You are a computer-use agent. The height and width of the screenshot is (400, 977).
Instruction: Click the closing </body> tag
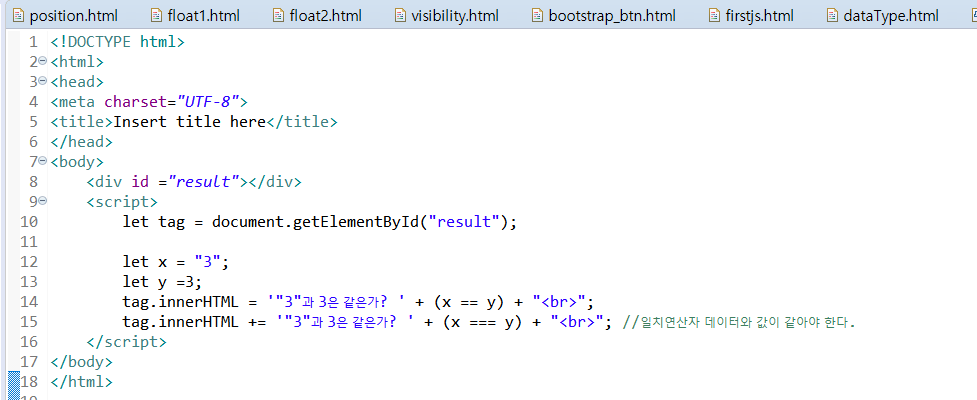click(x=82, y=361)
